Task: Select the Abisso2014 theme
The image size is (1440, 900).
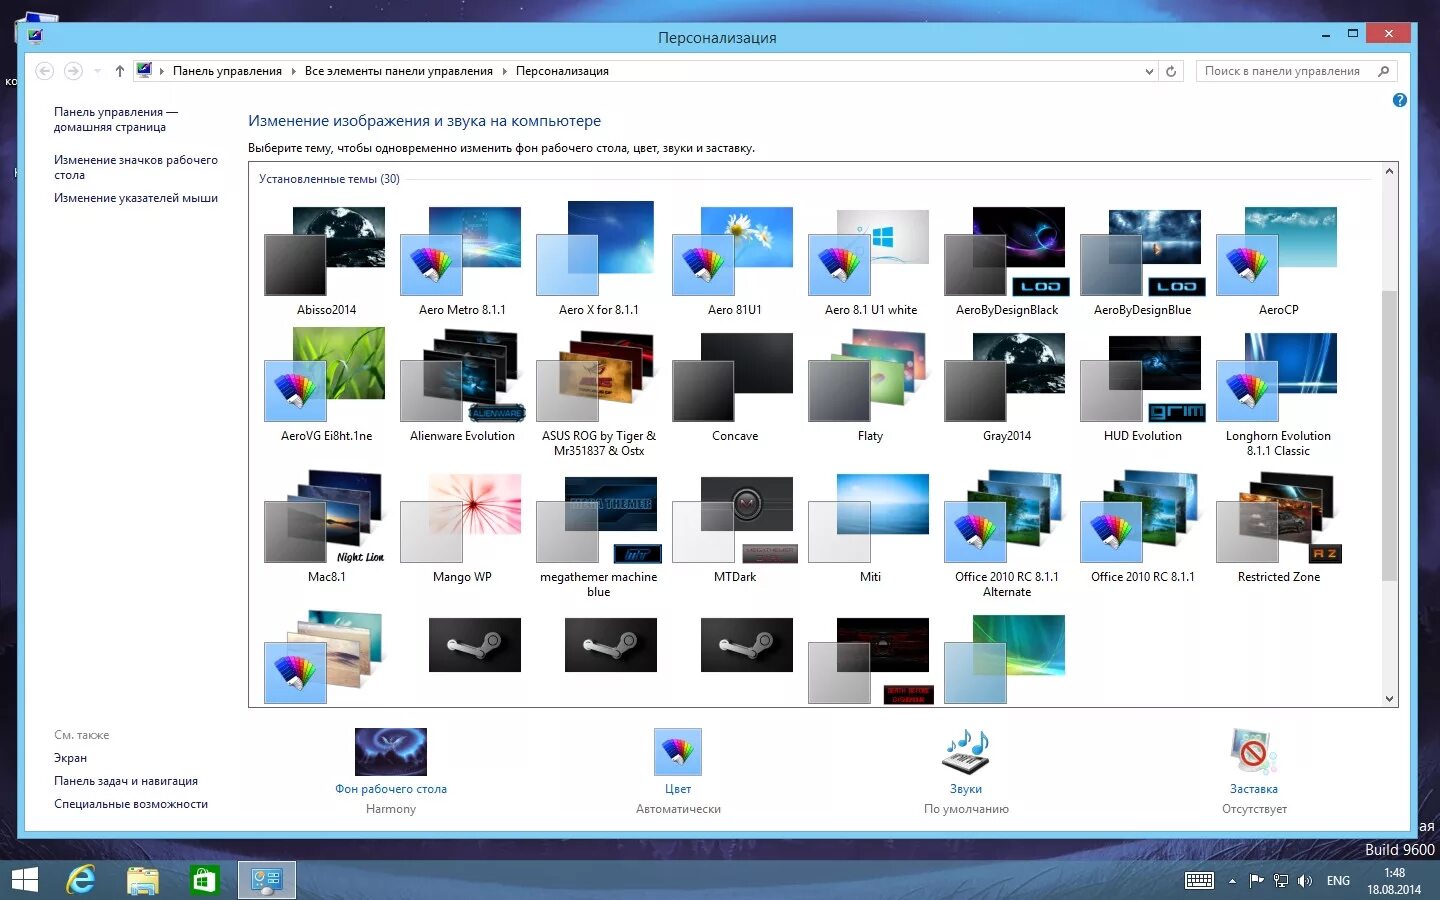Action: (325, 259)
